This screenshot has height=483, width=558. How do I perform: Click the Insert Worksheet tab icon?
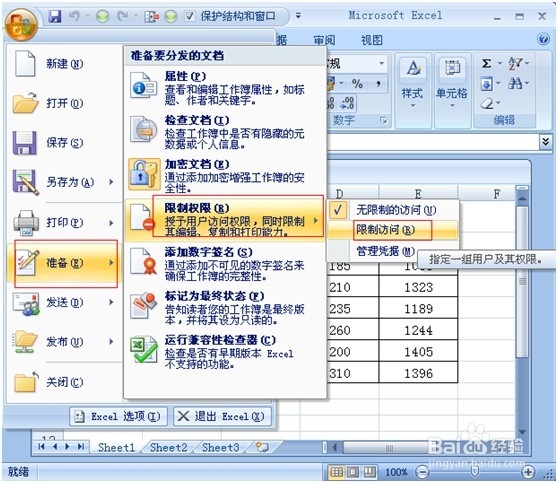[262, 447]
